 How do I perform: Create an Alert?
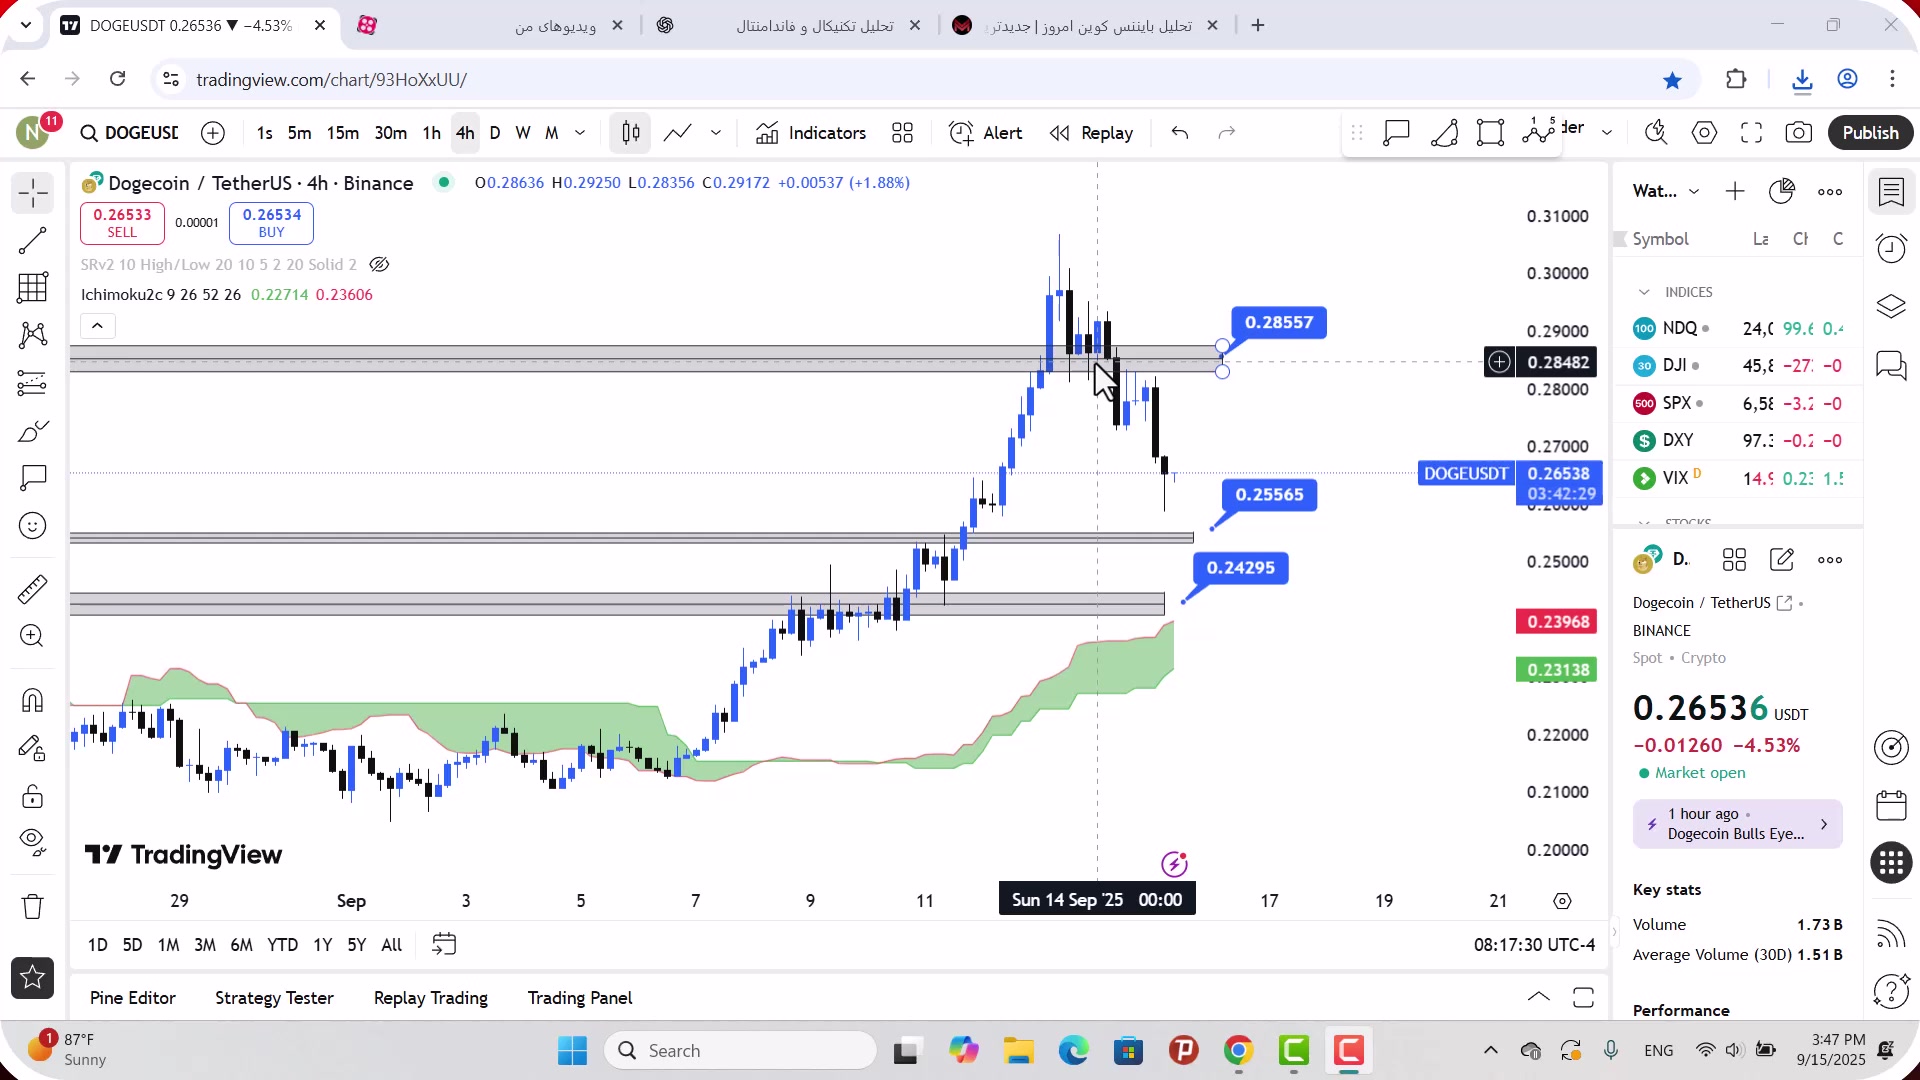(986, 133)
